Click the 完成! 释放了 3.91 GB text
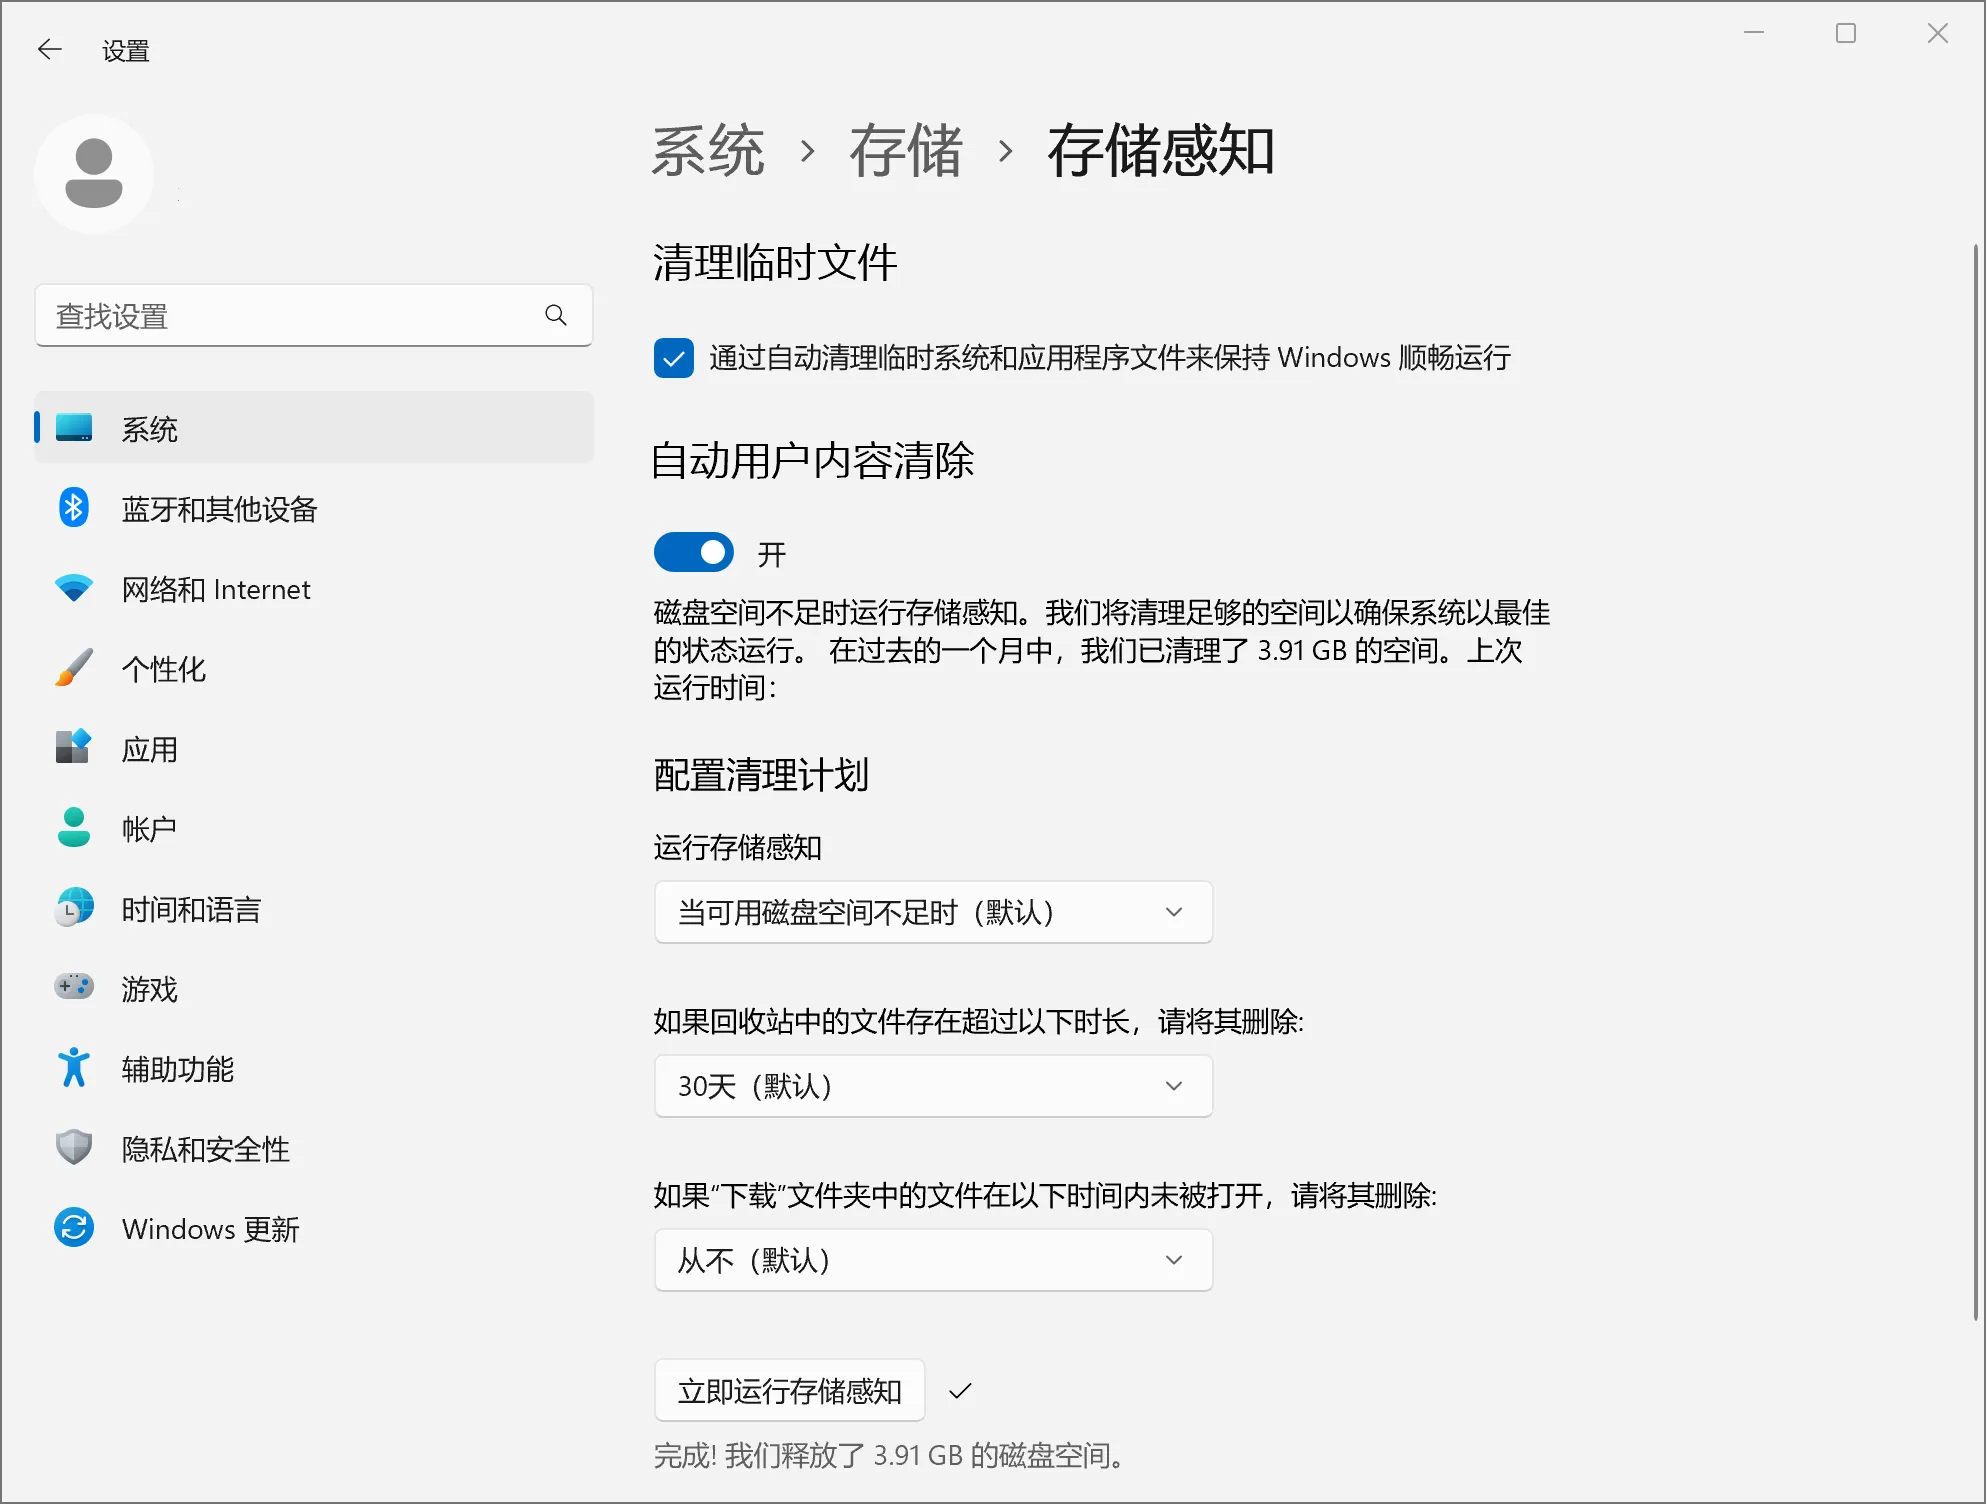This screenshot has height=1504, width=1986. 890,1455
